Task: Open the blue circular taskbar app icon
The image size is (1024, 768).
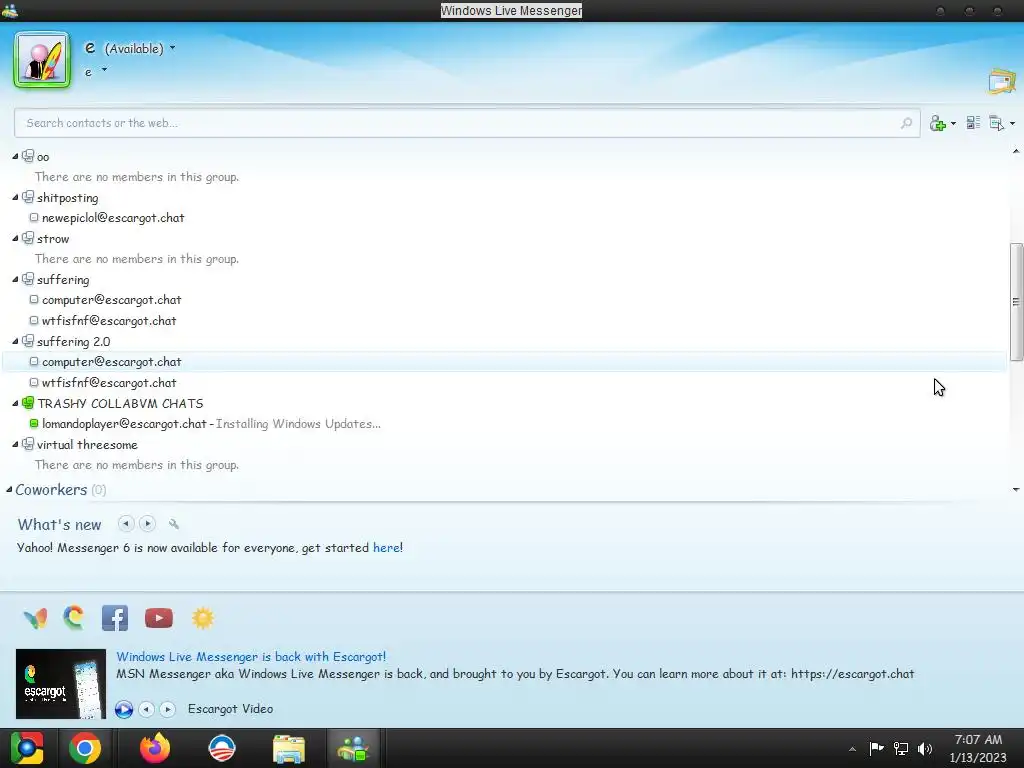Action: point(221,748)
